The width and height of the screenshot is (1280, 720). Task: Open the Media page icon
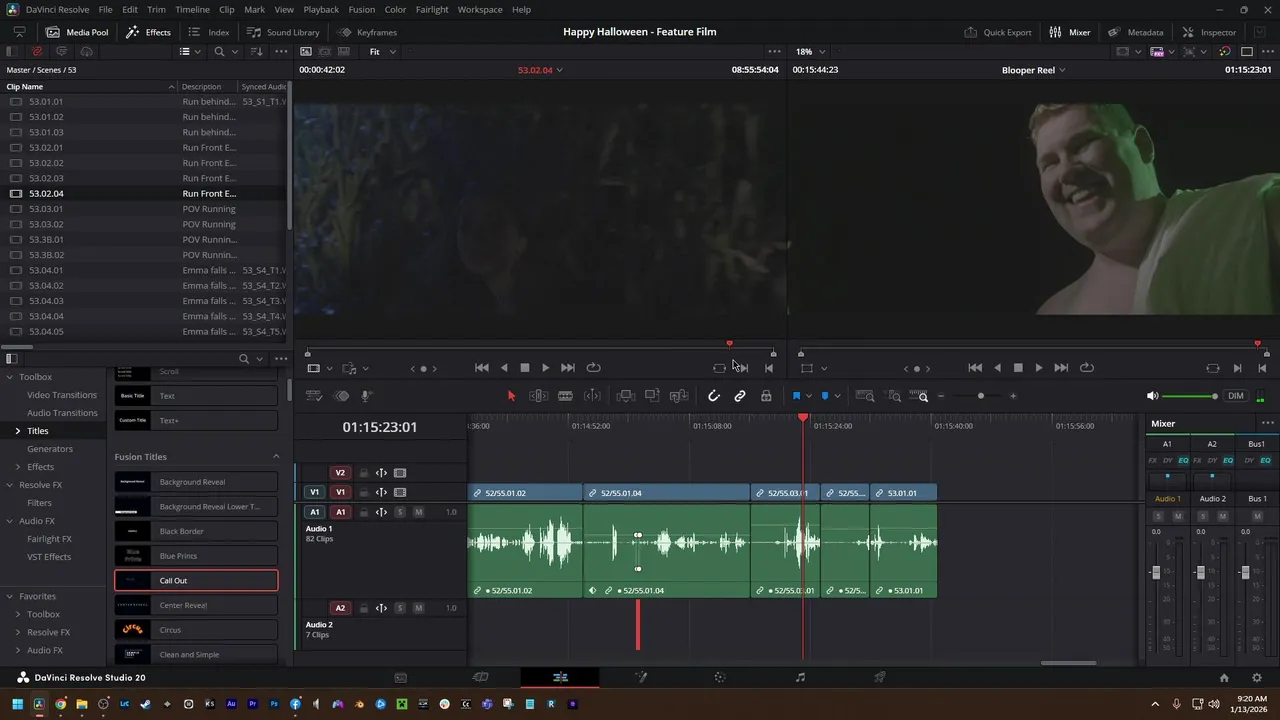coord(400,677)
